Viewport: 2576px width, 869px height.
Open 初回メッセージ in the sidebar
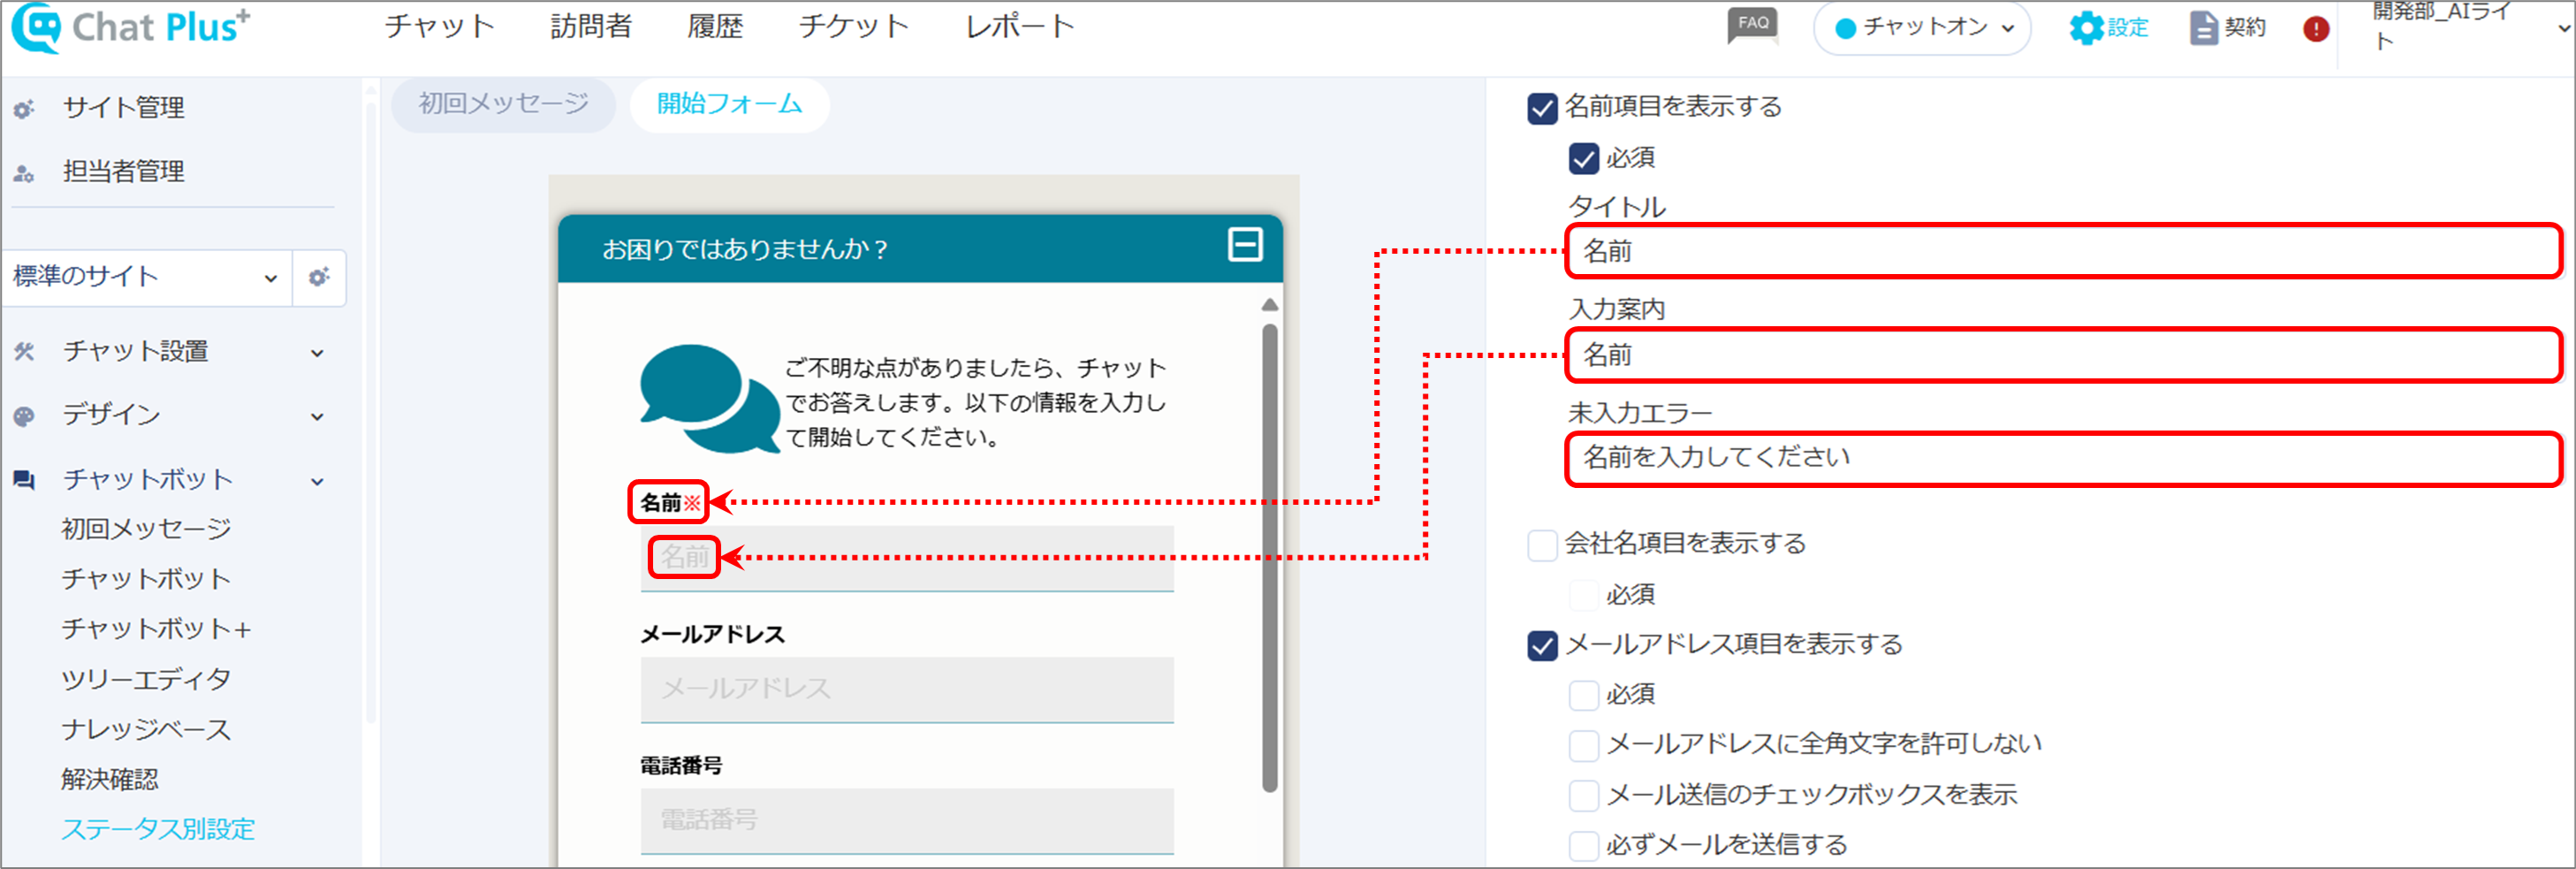point(146,528)
